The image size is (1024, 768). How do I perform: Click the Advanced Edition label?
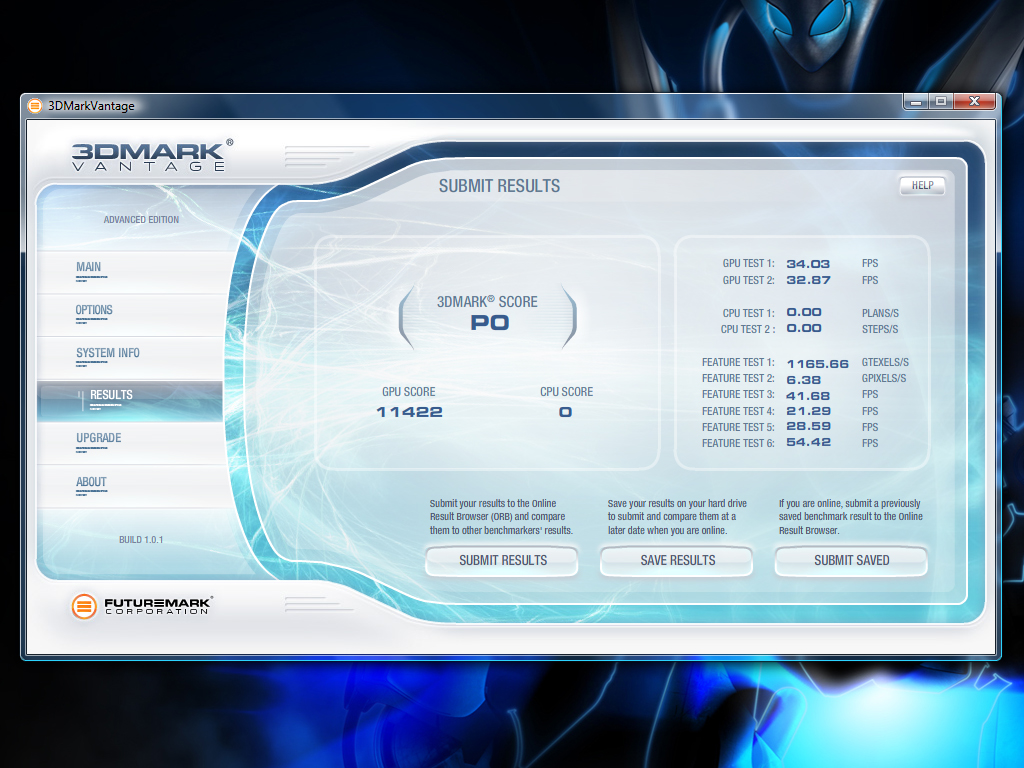(141, 220)
